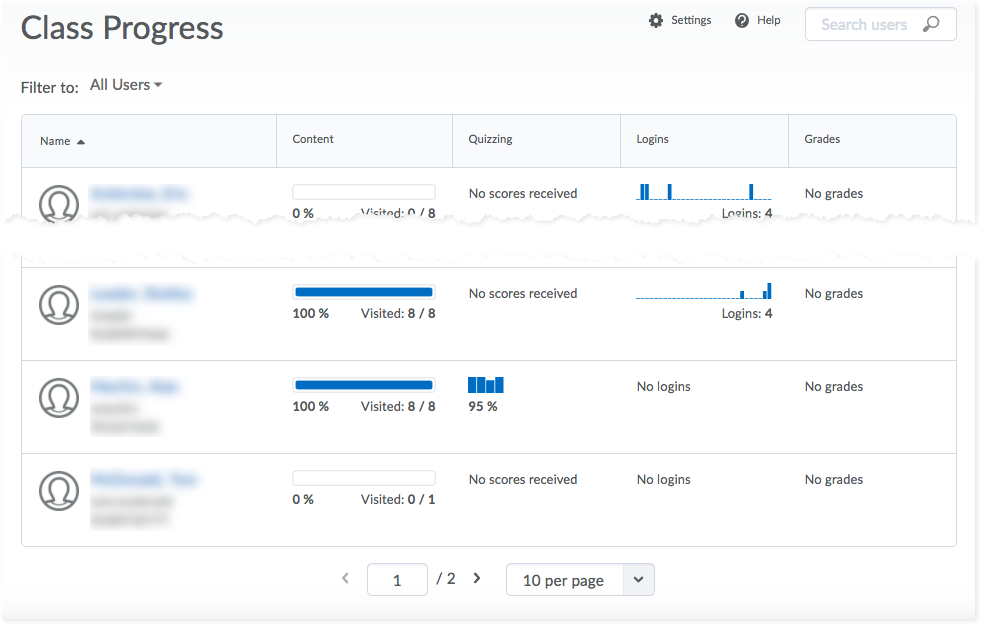
Task: Click the 95 % quizzing bar chart
Action: (x=486, y=385)
